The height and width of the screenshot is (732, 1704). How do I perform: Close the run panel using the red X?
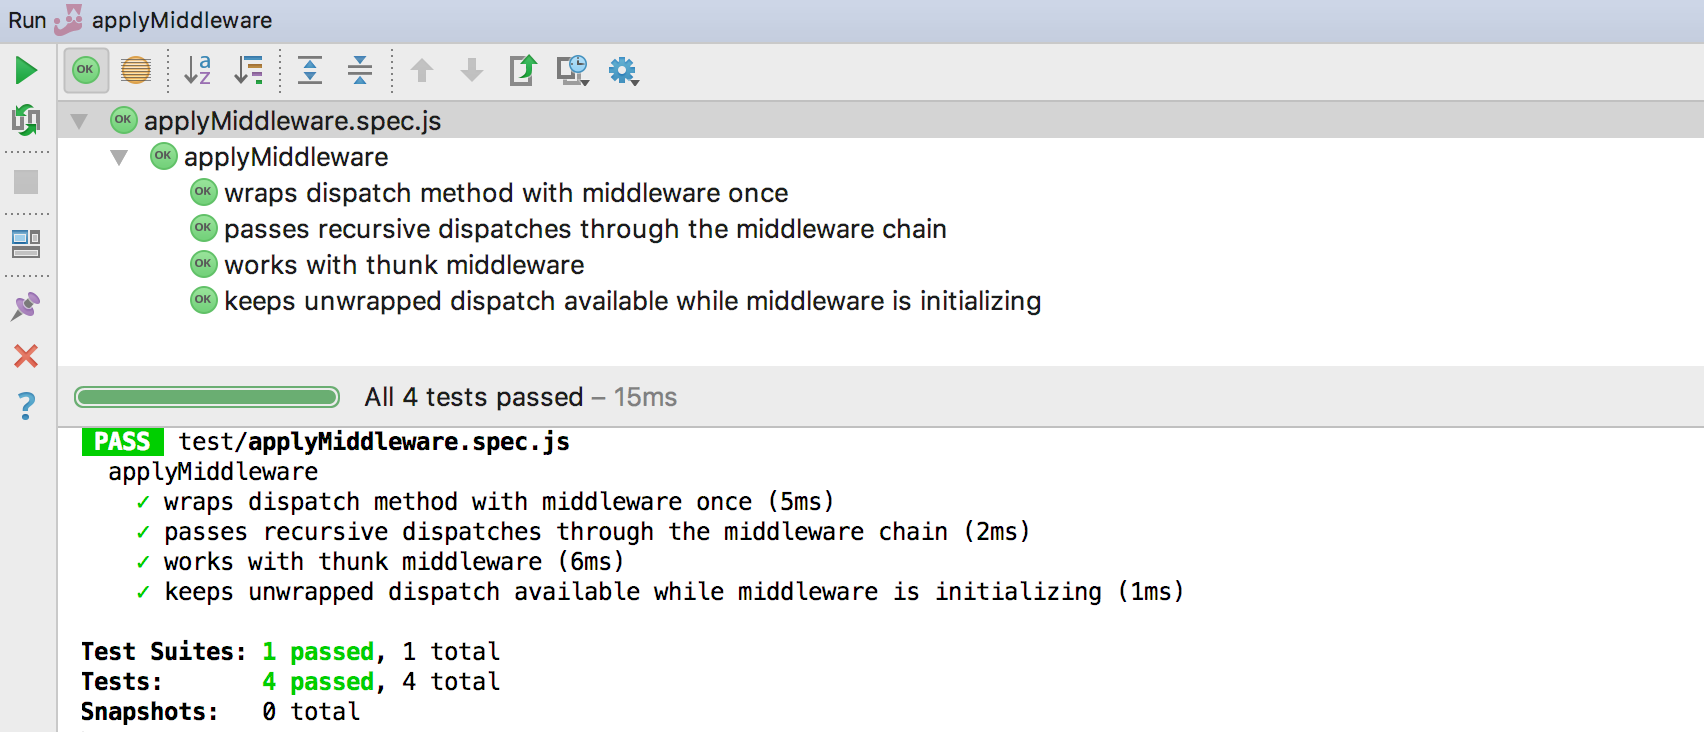pyautogui.click(x=26, y=356)
